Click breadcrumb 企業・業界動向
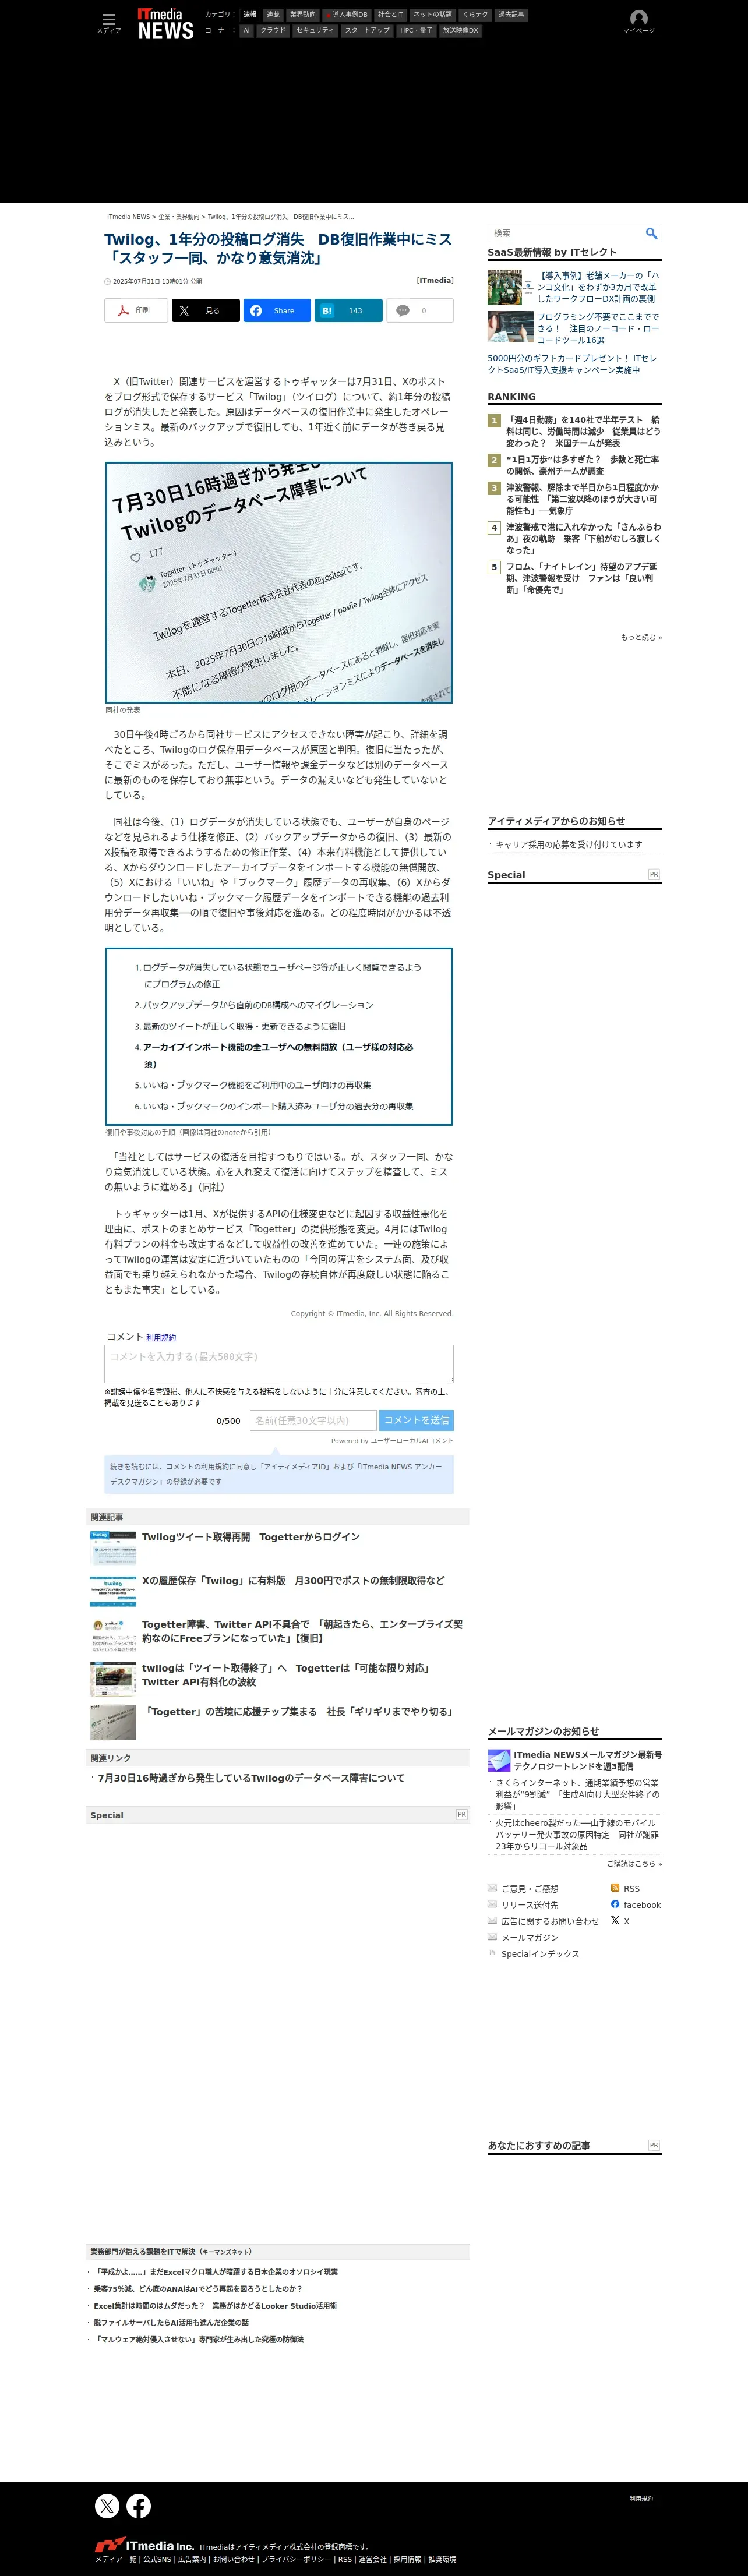This screenshot has width=748, height=2576. pos(178,217)
